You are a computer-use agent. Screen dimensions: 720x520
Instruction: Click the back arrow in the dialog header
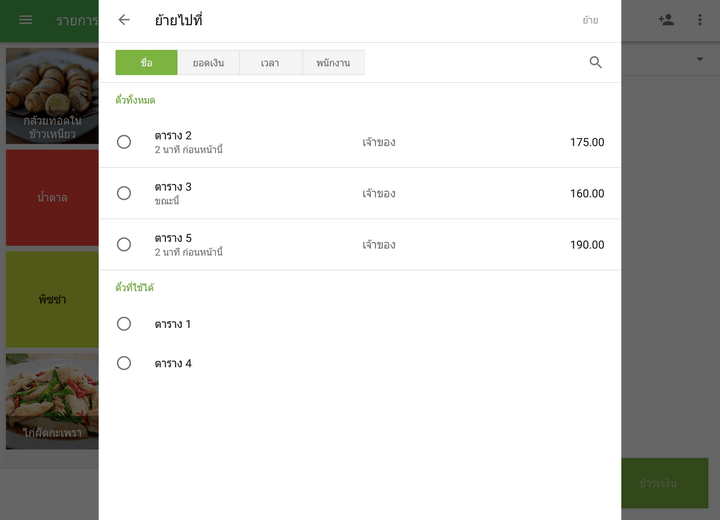tap(124, 20)
